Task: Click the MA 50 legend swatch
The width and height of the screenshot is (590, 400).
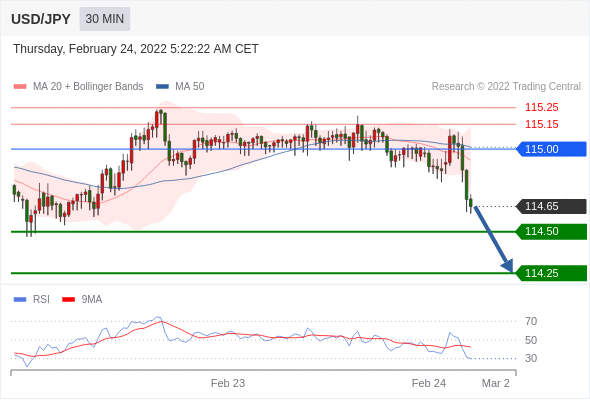Action: [162, 87]
